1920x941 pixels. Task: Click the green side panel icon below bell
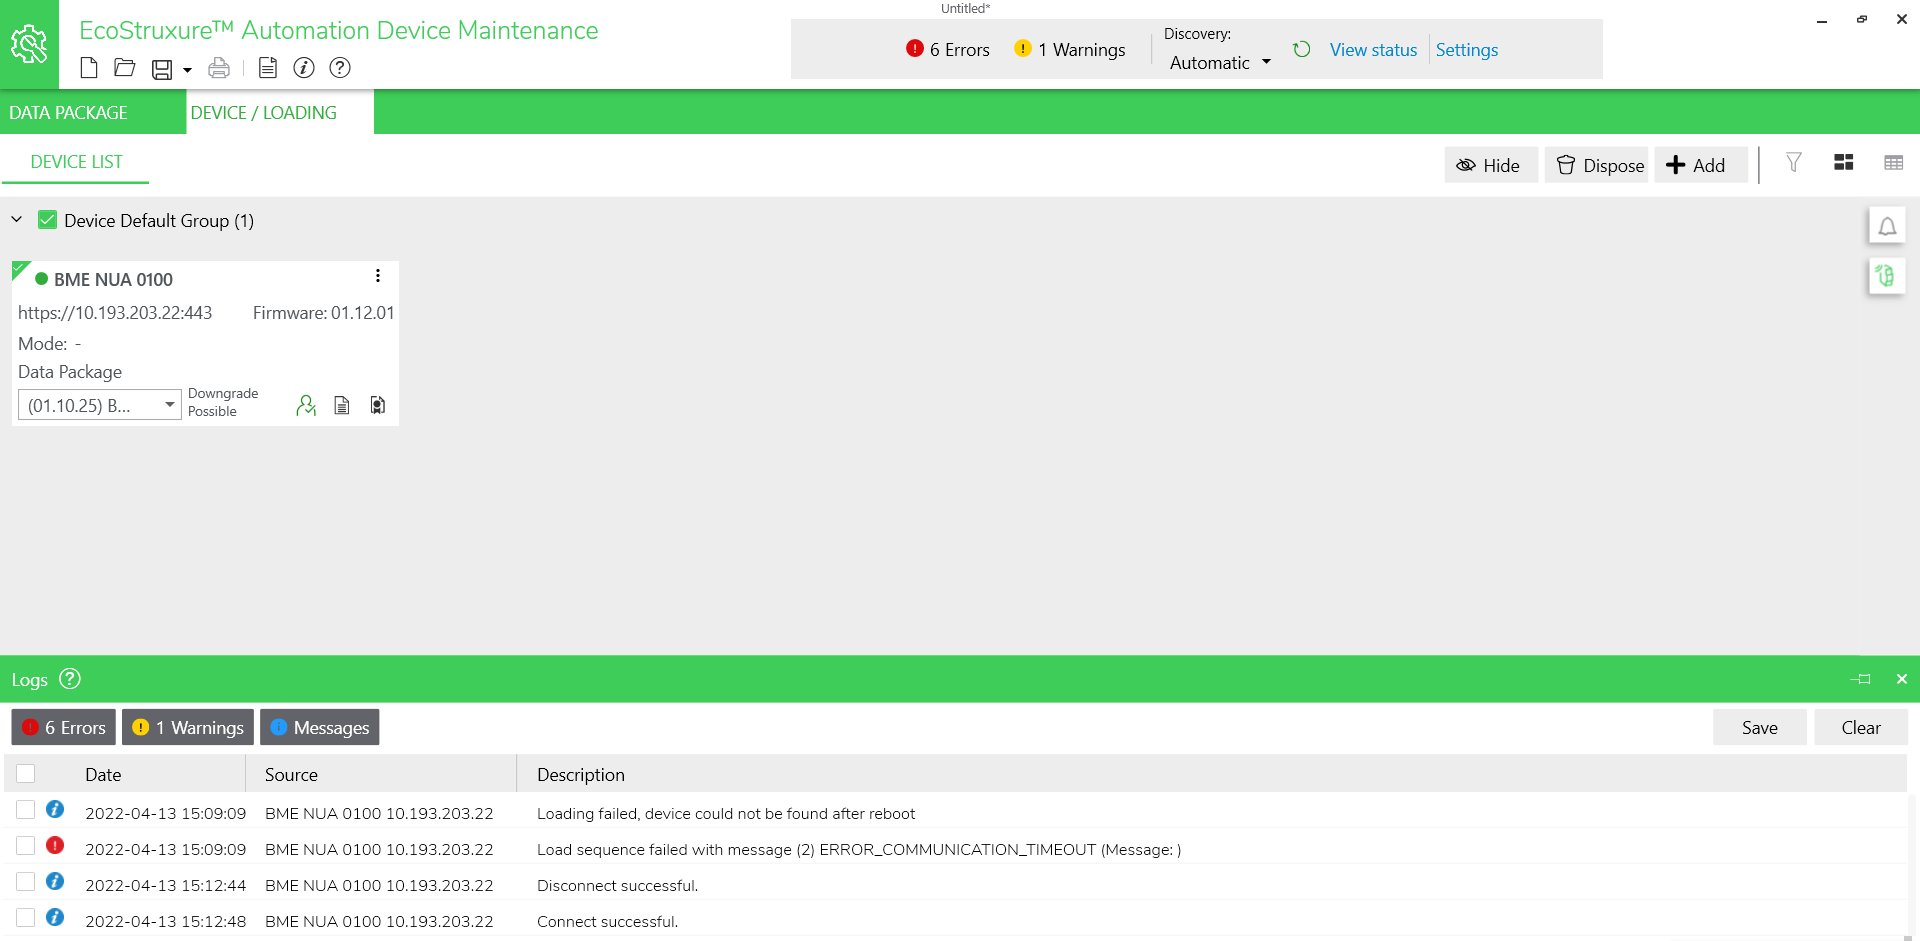1887,276
